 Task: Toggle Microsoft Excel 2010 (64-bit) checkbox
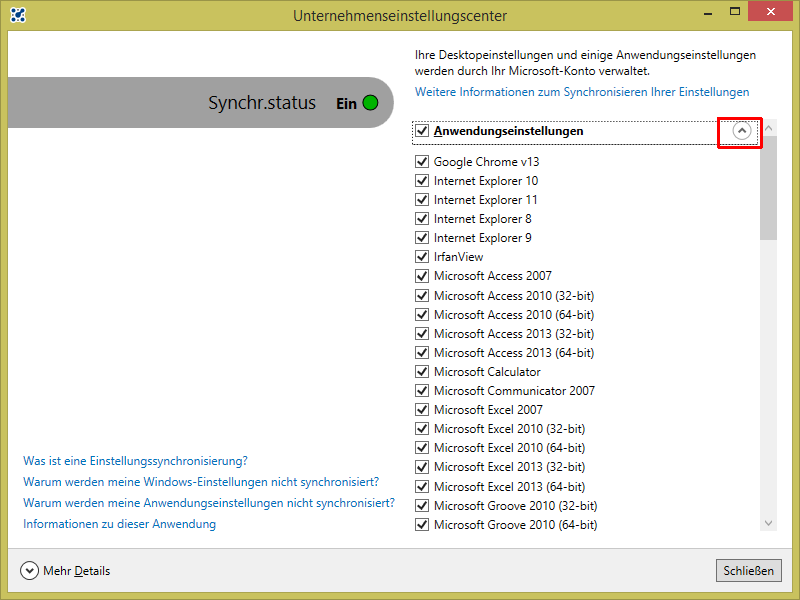click(x=422, y=448)
